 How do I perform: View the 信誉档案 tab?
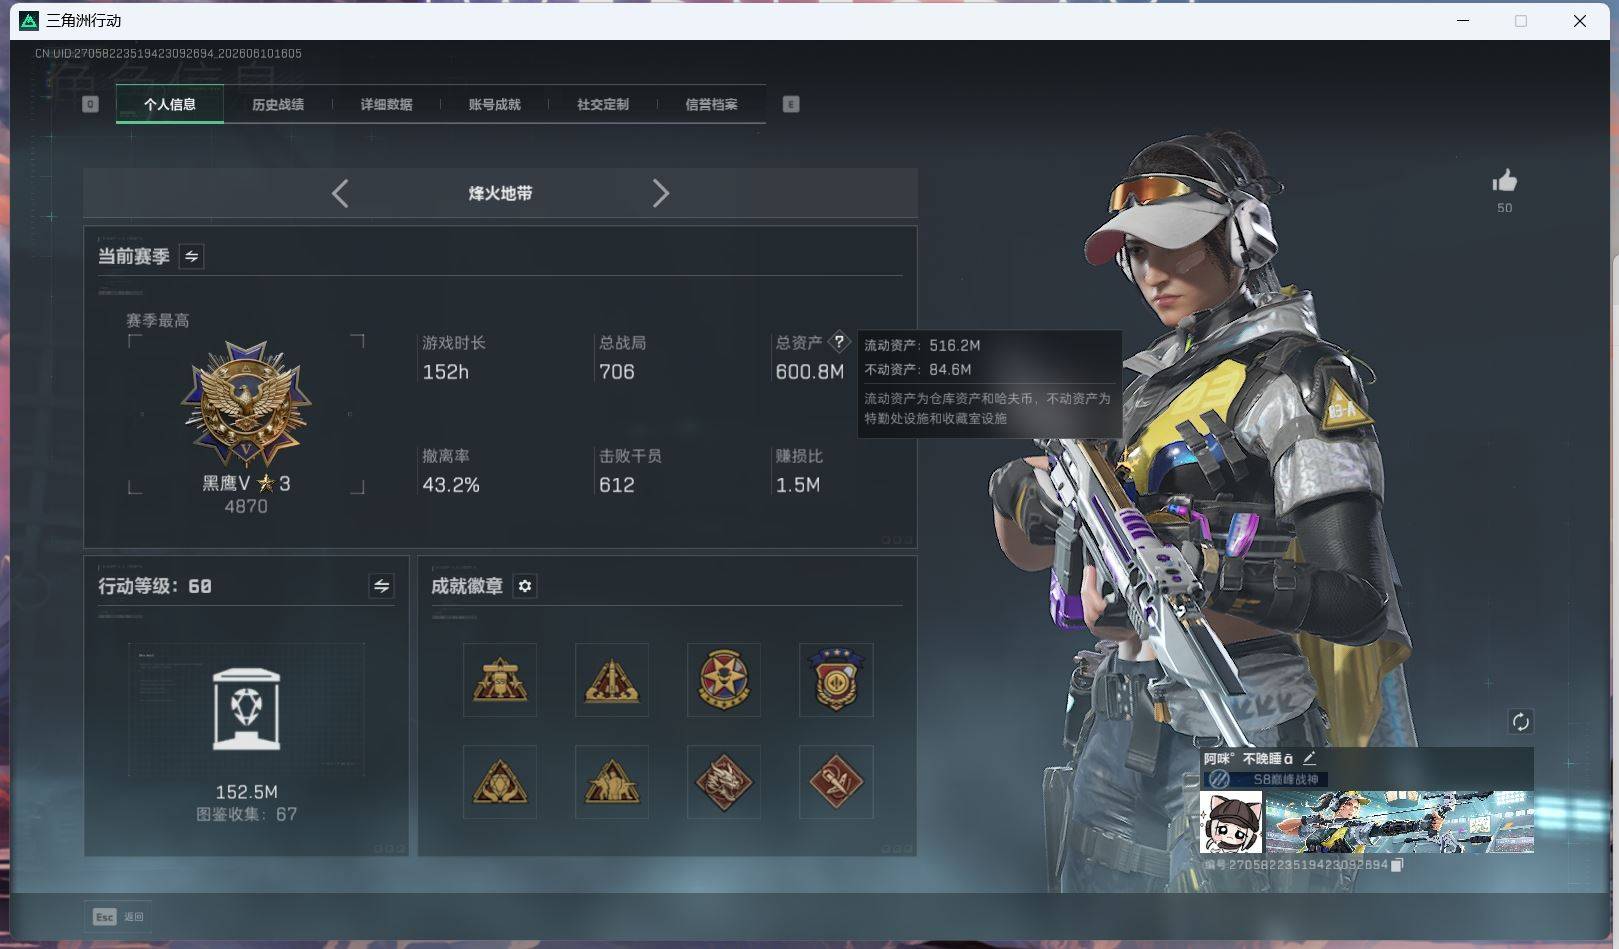pyautogui.click(x=711, y=104)
